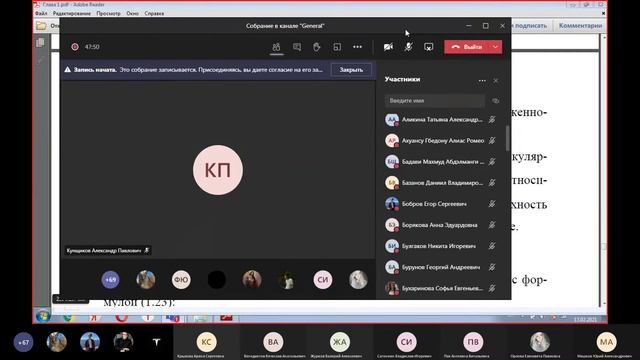Viewport: 640px width, 360px height.
Task: Click mic icon for Базанов Даниил
Action: point(492,183)
